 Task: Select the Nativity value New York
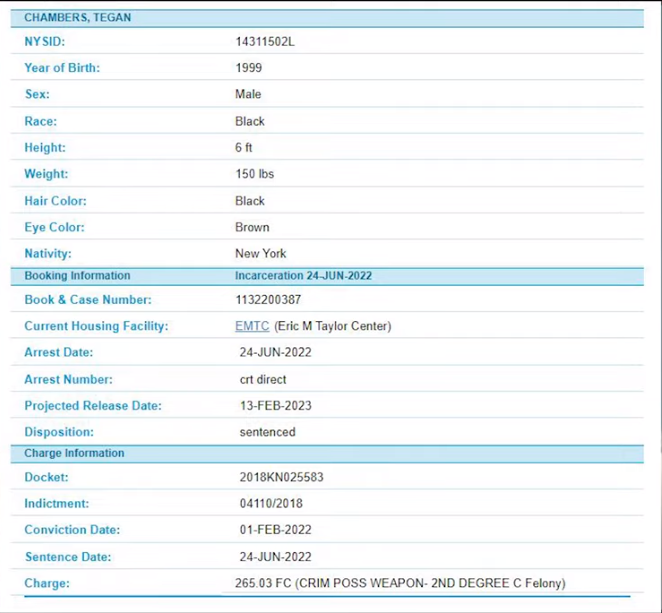(260, 253)
